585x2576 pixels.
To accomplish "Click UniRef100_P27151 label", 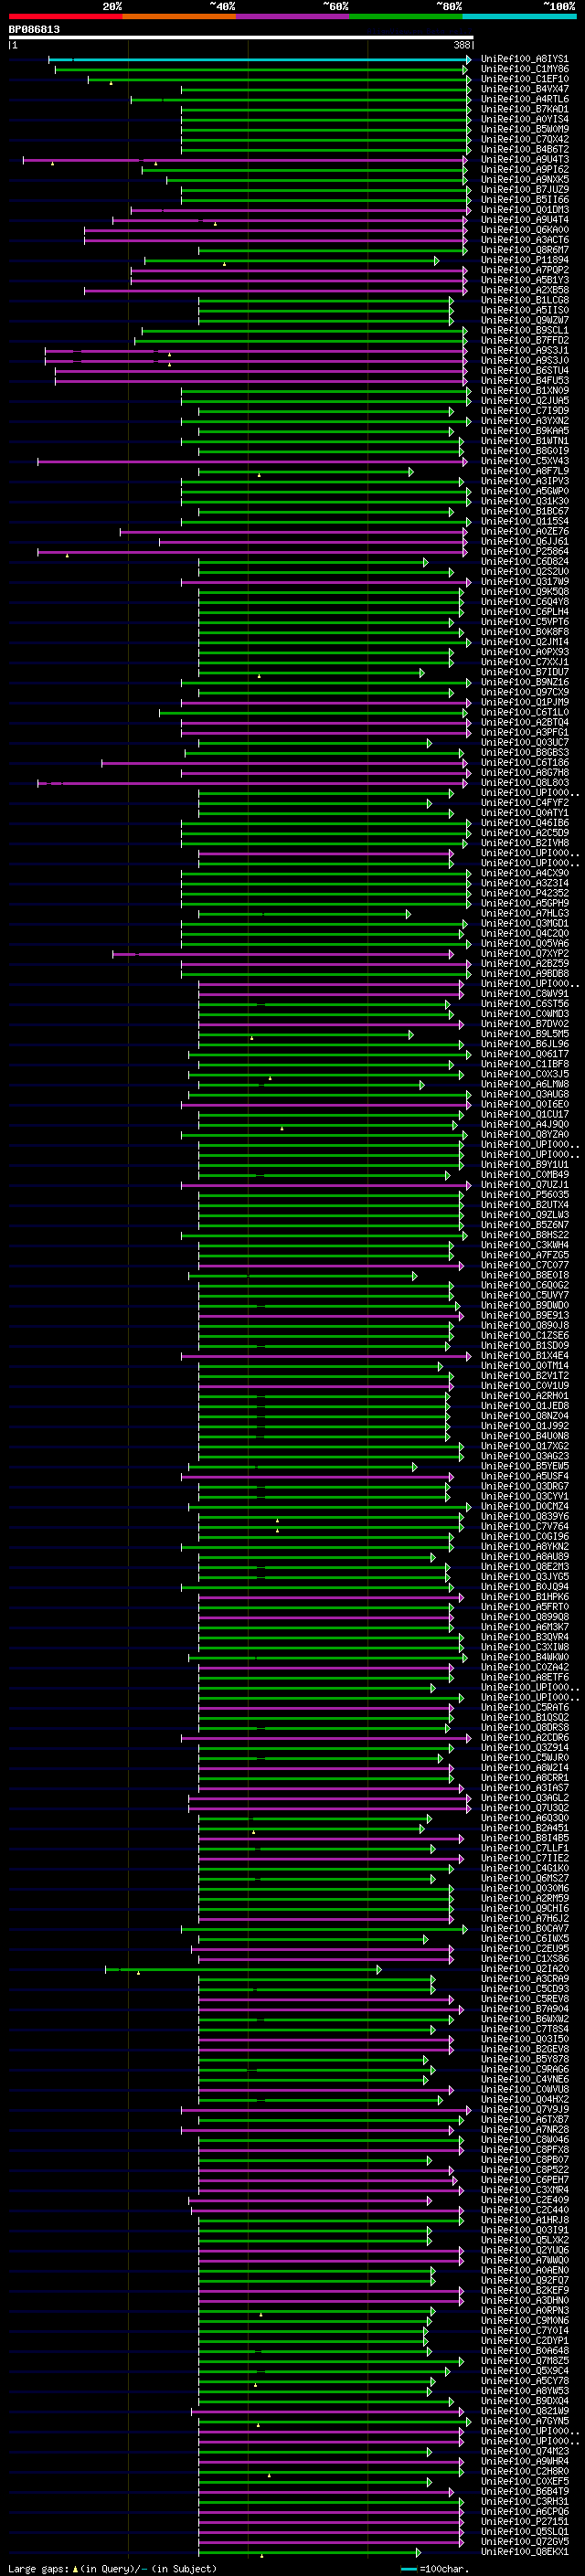I will pyautogui.click(x=524, y=2521).
